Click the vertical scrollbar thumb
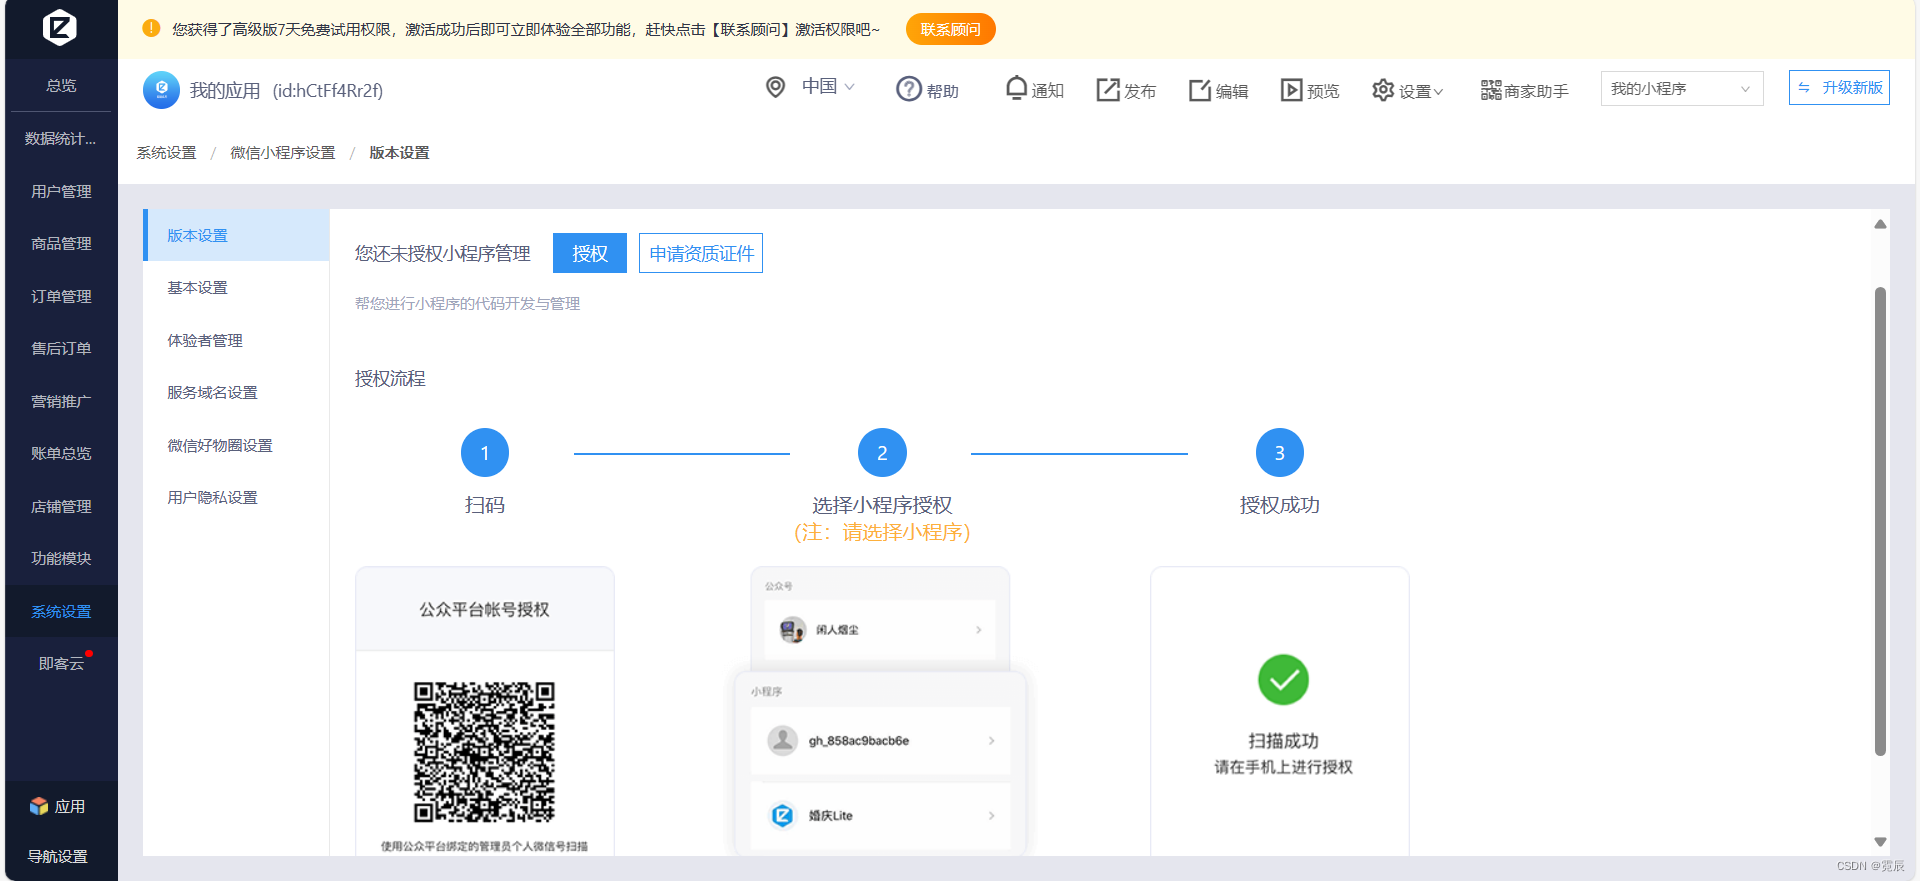Screen dimensions: 1920x881 (x=1880, y=521)
